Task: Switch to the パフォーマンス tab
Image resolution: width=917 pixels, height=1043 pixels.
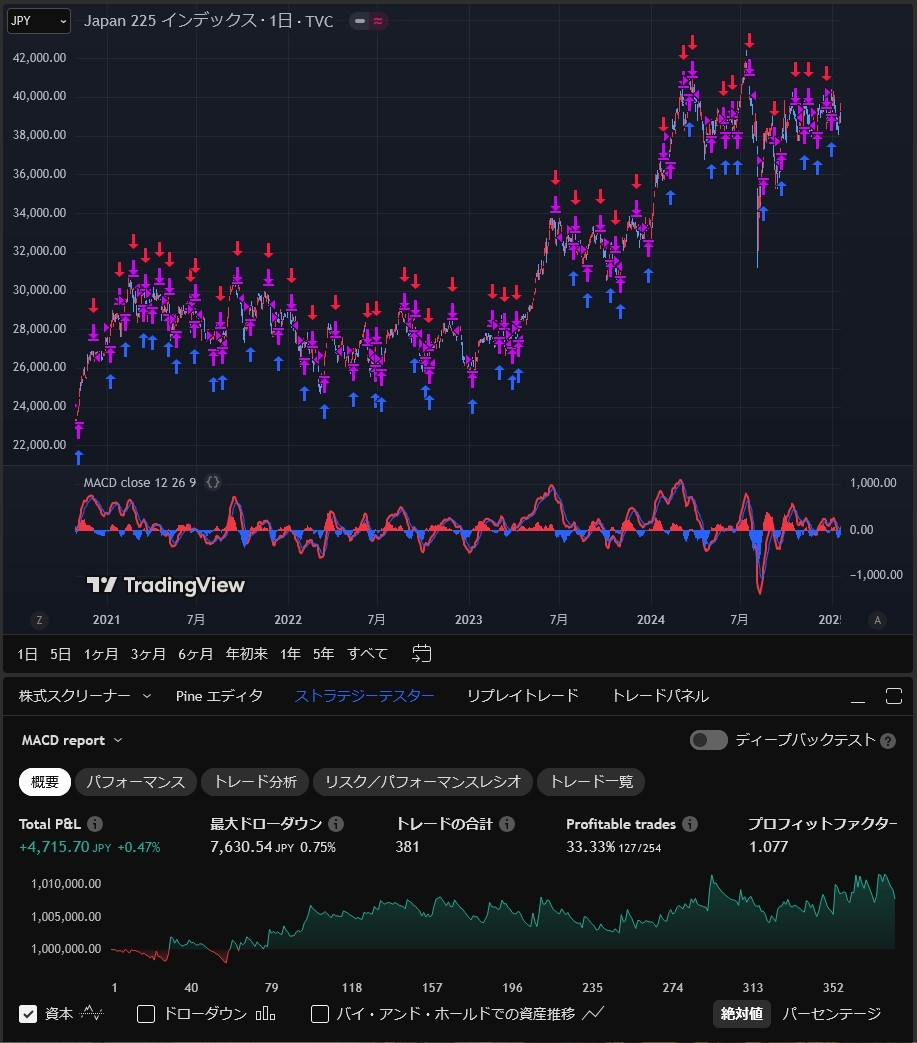Action: pyautogui.click(x=135, y=782)
